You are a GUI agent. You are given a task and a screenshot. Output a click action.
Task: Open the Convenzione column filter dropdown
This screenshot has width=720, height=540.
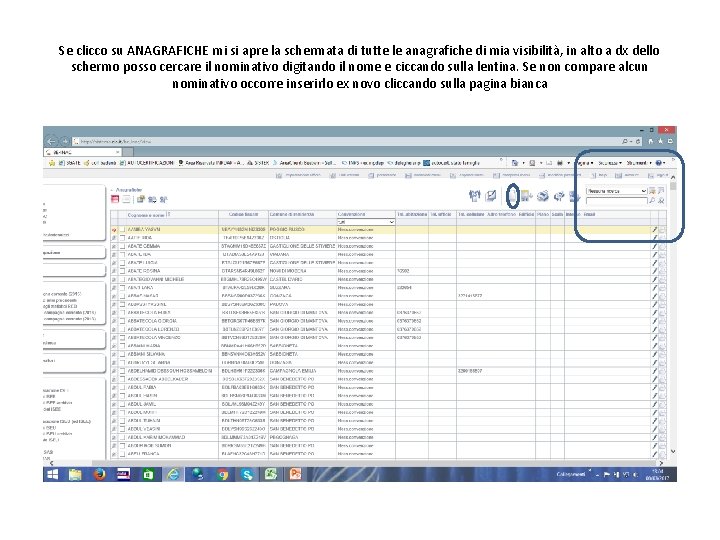pyautogui.click(x=366, y=222)
